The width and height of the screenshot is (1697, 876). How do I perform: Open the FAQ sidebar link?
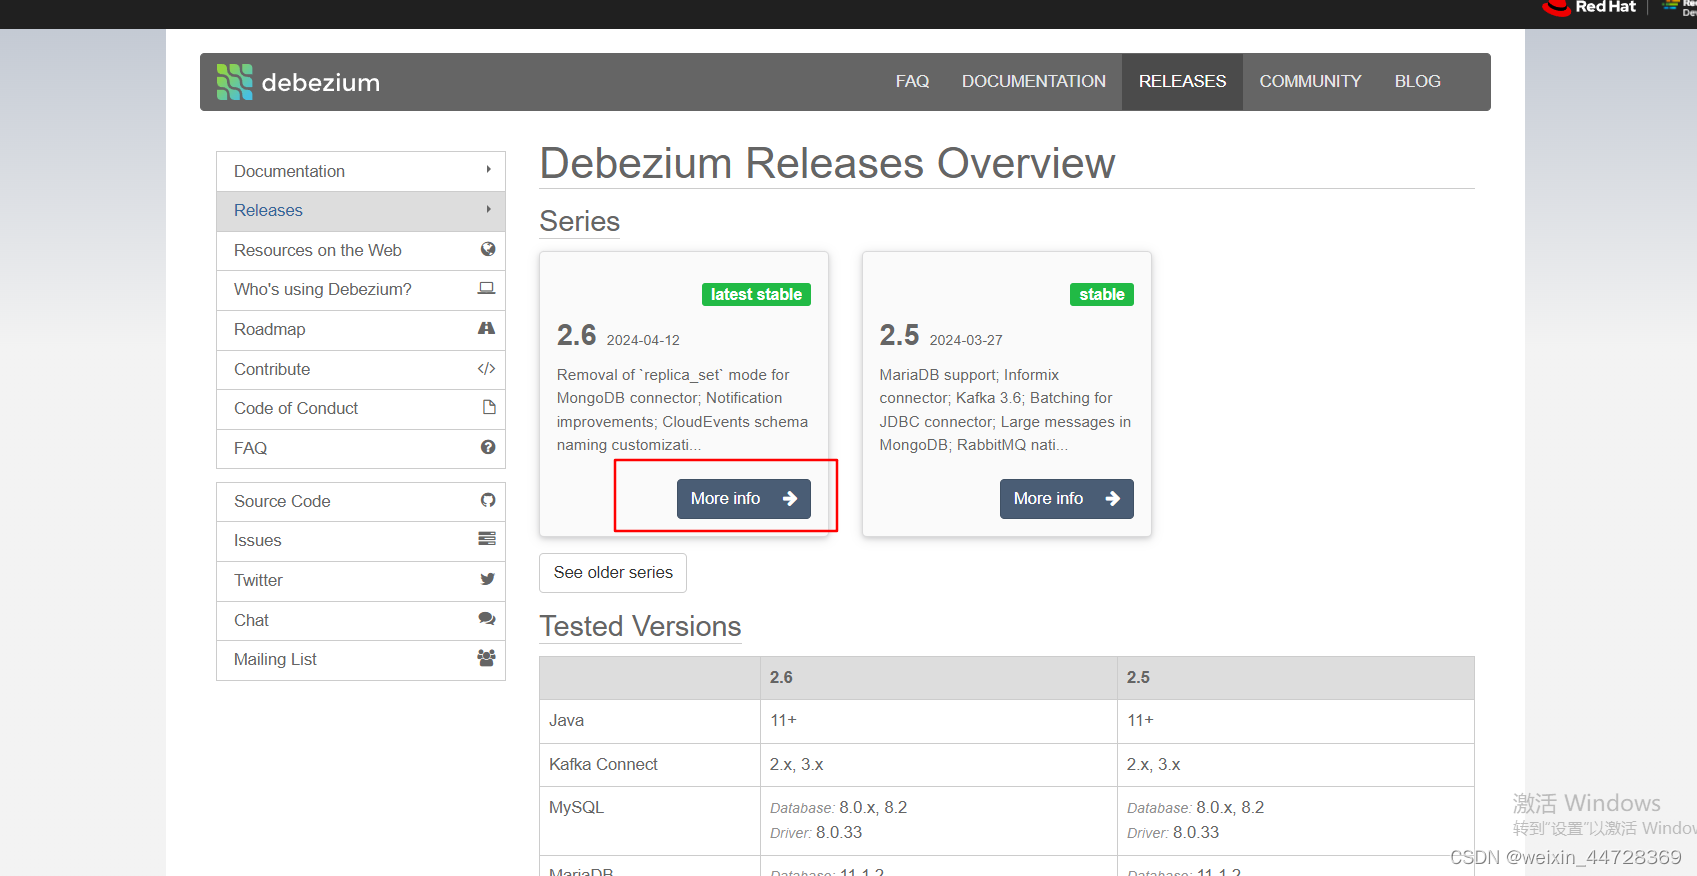[x=361, y=448]
